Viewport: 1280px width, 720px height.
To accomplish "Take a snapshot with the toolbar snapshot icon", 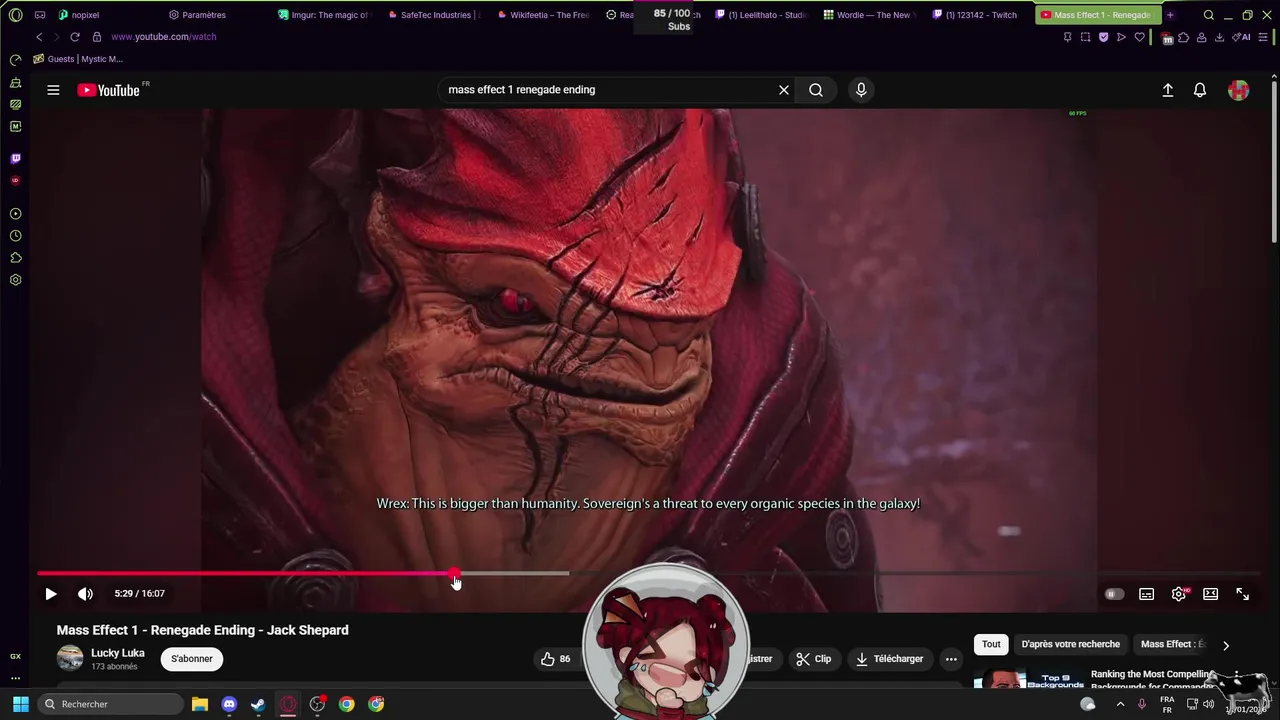I will [x=1085, y=37].
